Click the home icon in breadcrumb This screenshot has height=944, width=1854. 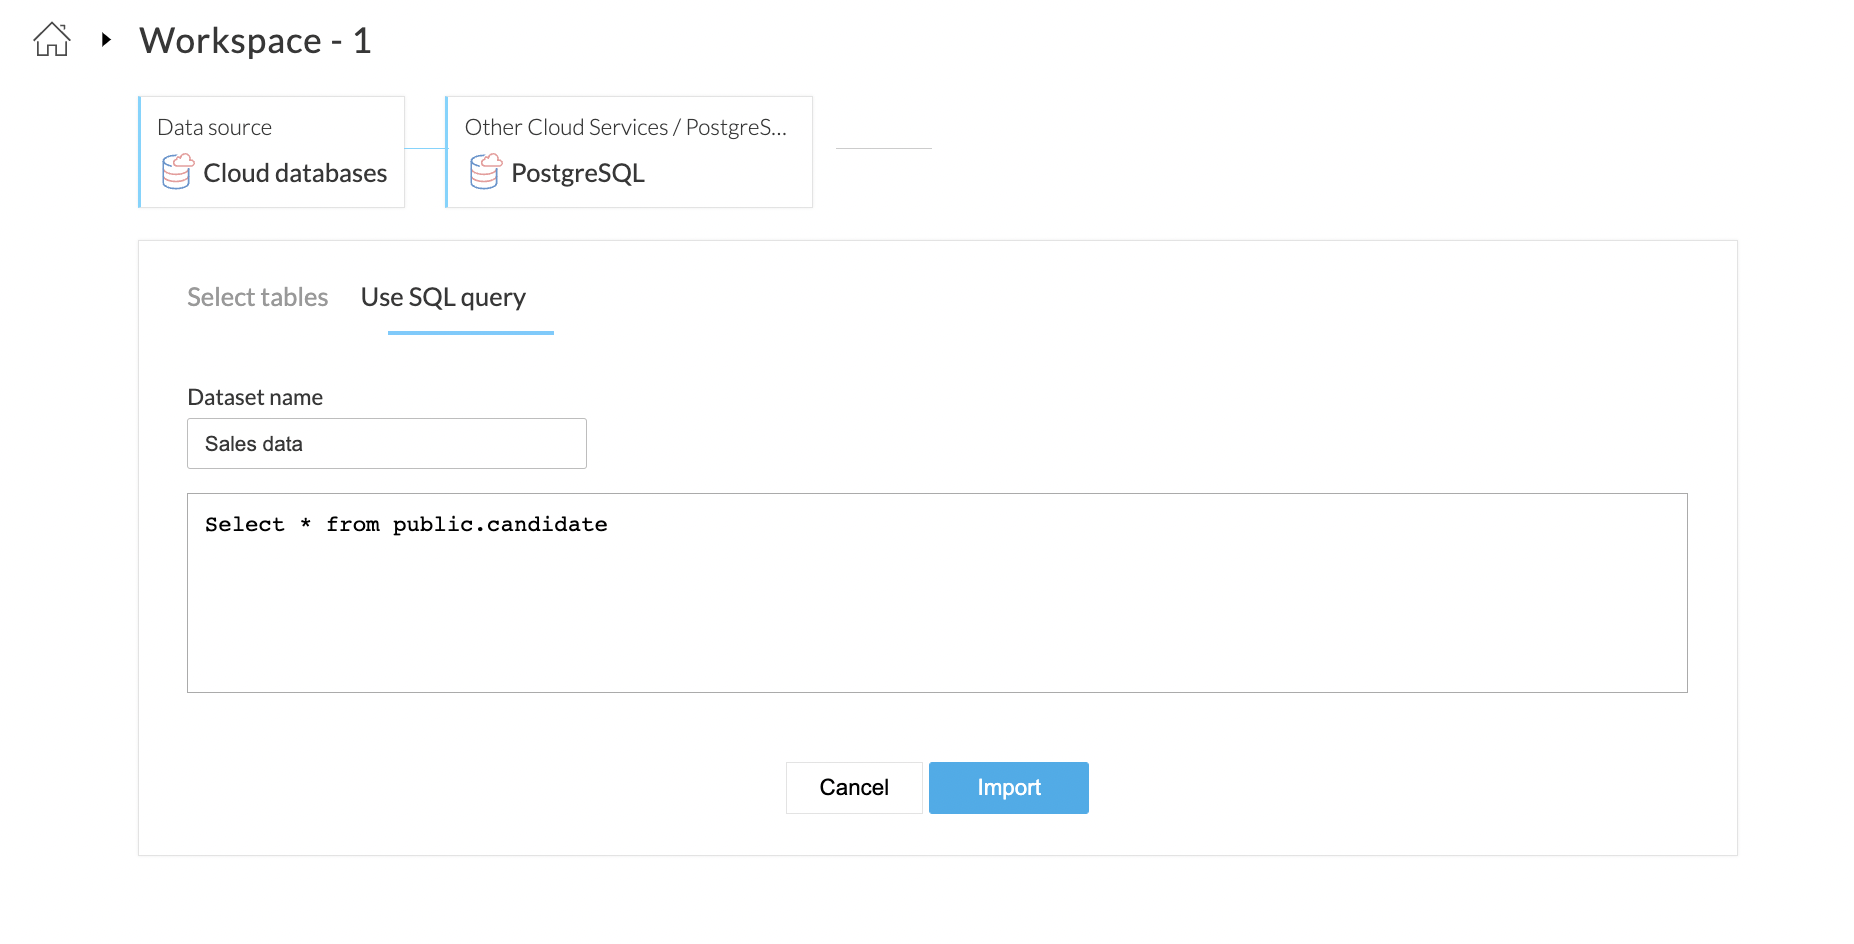tap(52, 40)
